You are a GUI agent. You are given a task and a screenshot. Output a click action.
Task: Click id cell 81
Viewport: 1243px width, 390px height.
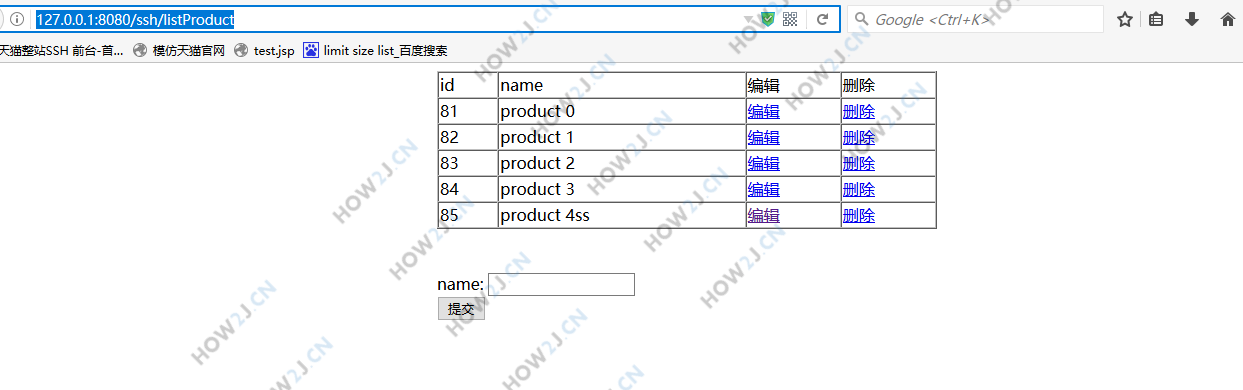(x=468, y=111)
